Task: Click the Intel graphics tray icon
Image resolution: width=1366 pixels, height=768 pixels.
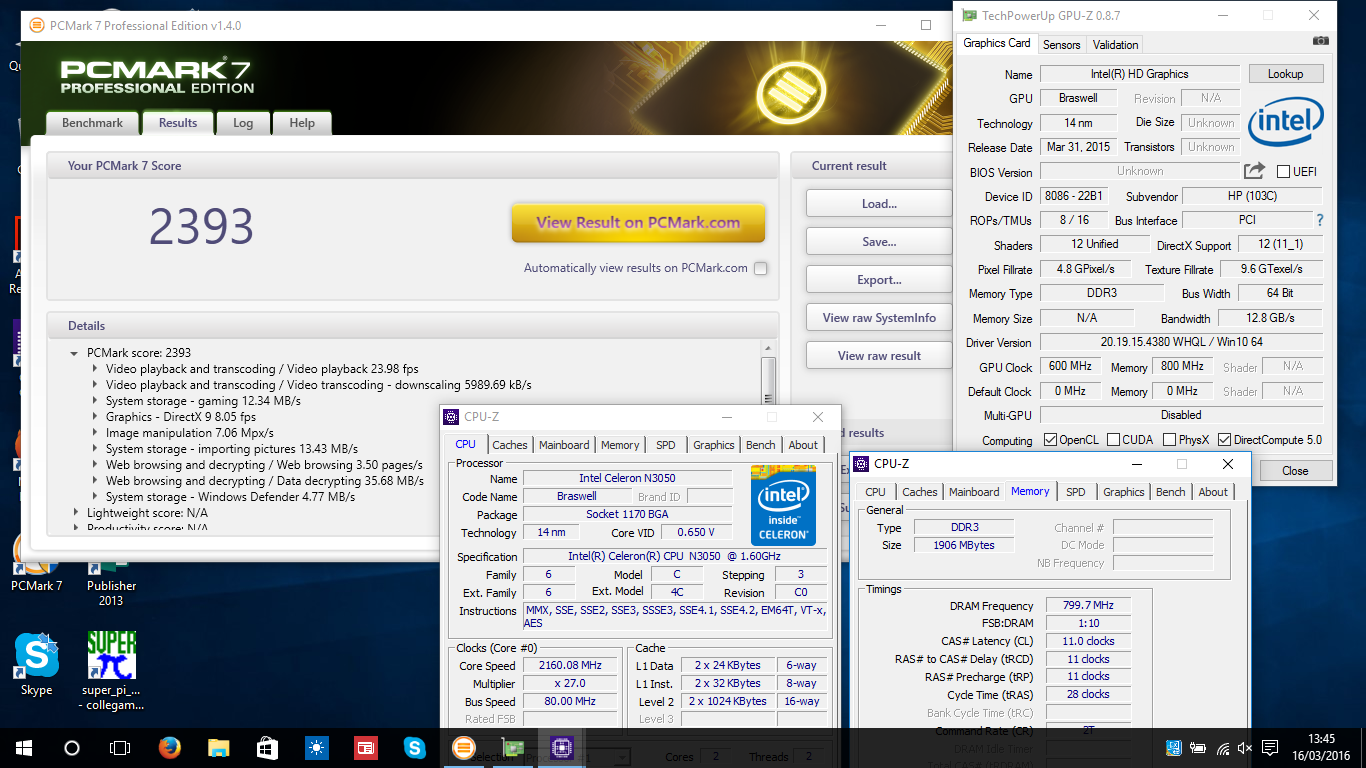Action: [1175, 748]
